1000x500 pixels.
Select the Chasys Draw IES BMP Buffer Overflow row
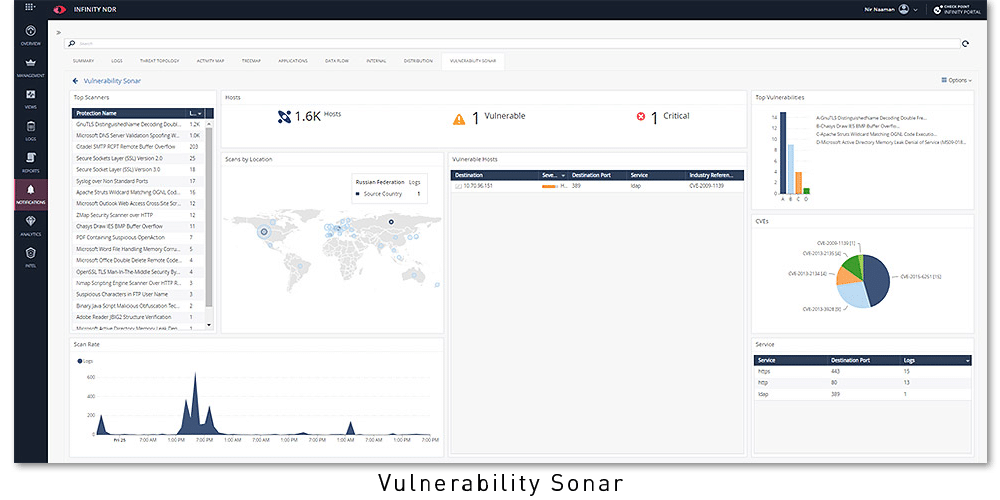(138, 226)
